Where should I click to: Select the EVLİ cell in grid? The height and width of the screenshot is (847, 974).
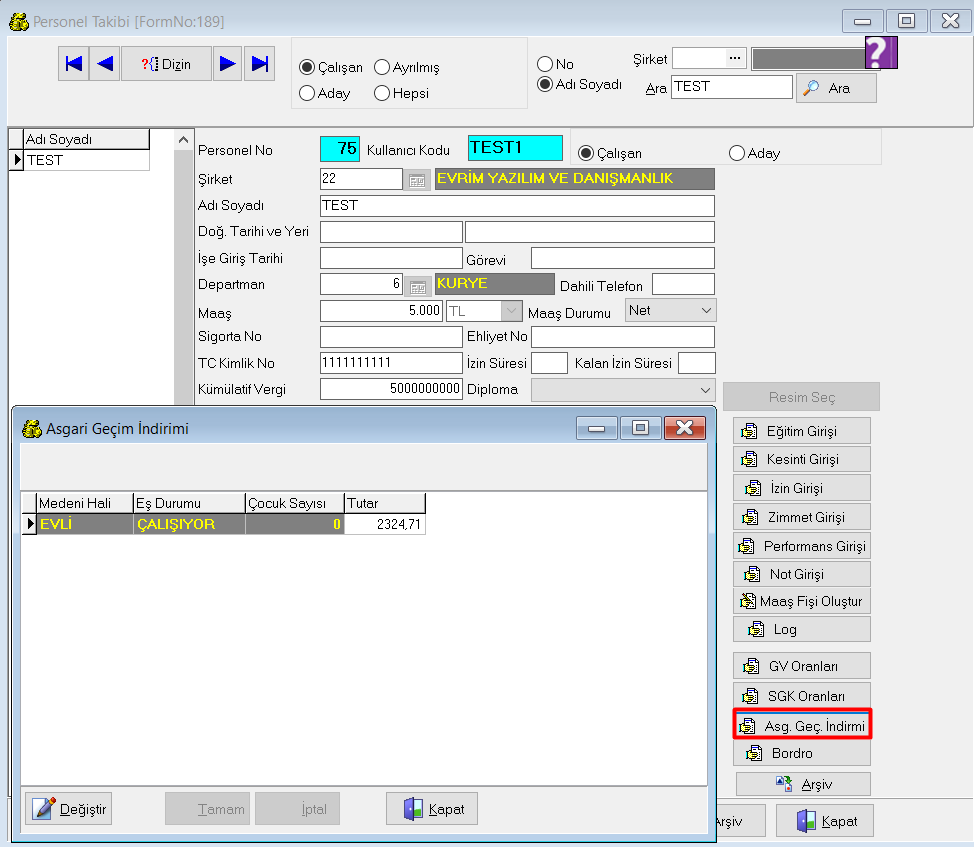pyautogui.click(x=84, y=524)
